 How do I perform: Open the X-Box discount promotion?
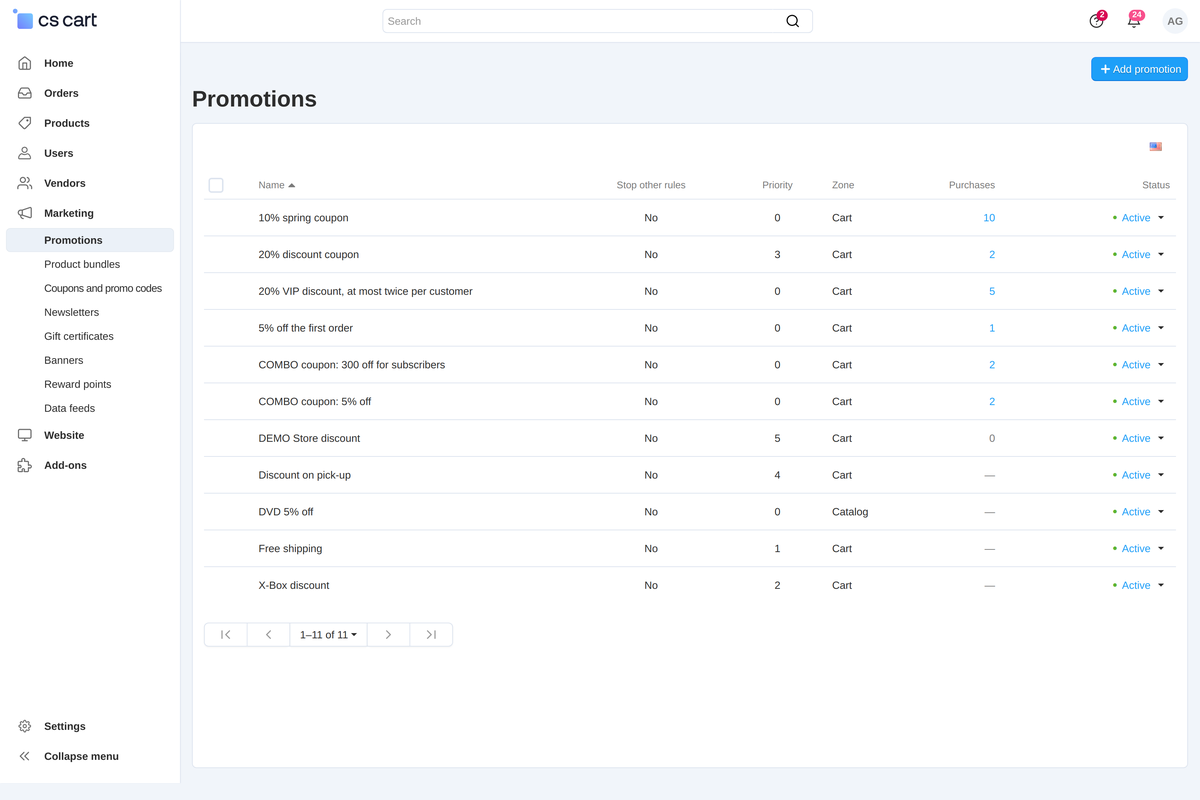(294, 585)
